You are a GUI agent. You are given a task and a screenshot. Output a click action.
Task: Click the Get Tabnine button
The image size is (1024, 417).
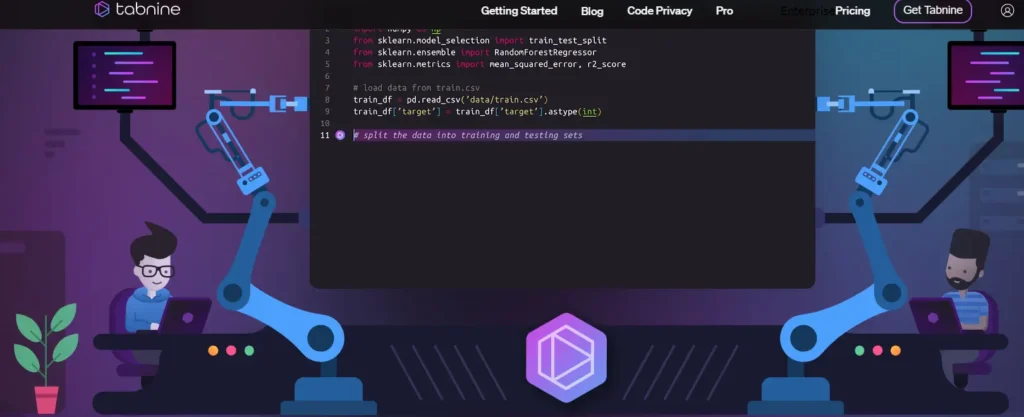pos(933,10)
